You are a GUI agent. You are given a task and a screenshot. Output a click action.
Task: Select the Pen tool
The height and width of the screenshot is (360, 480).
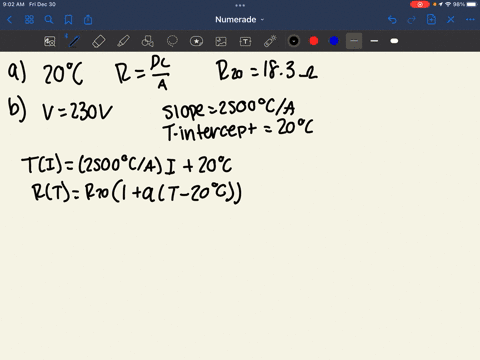[74, 41]
